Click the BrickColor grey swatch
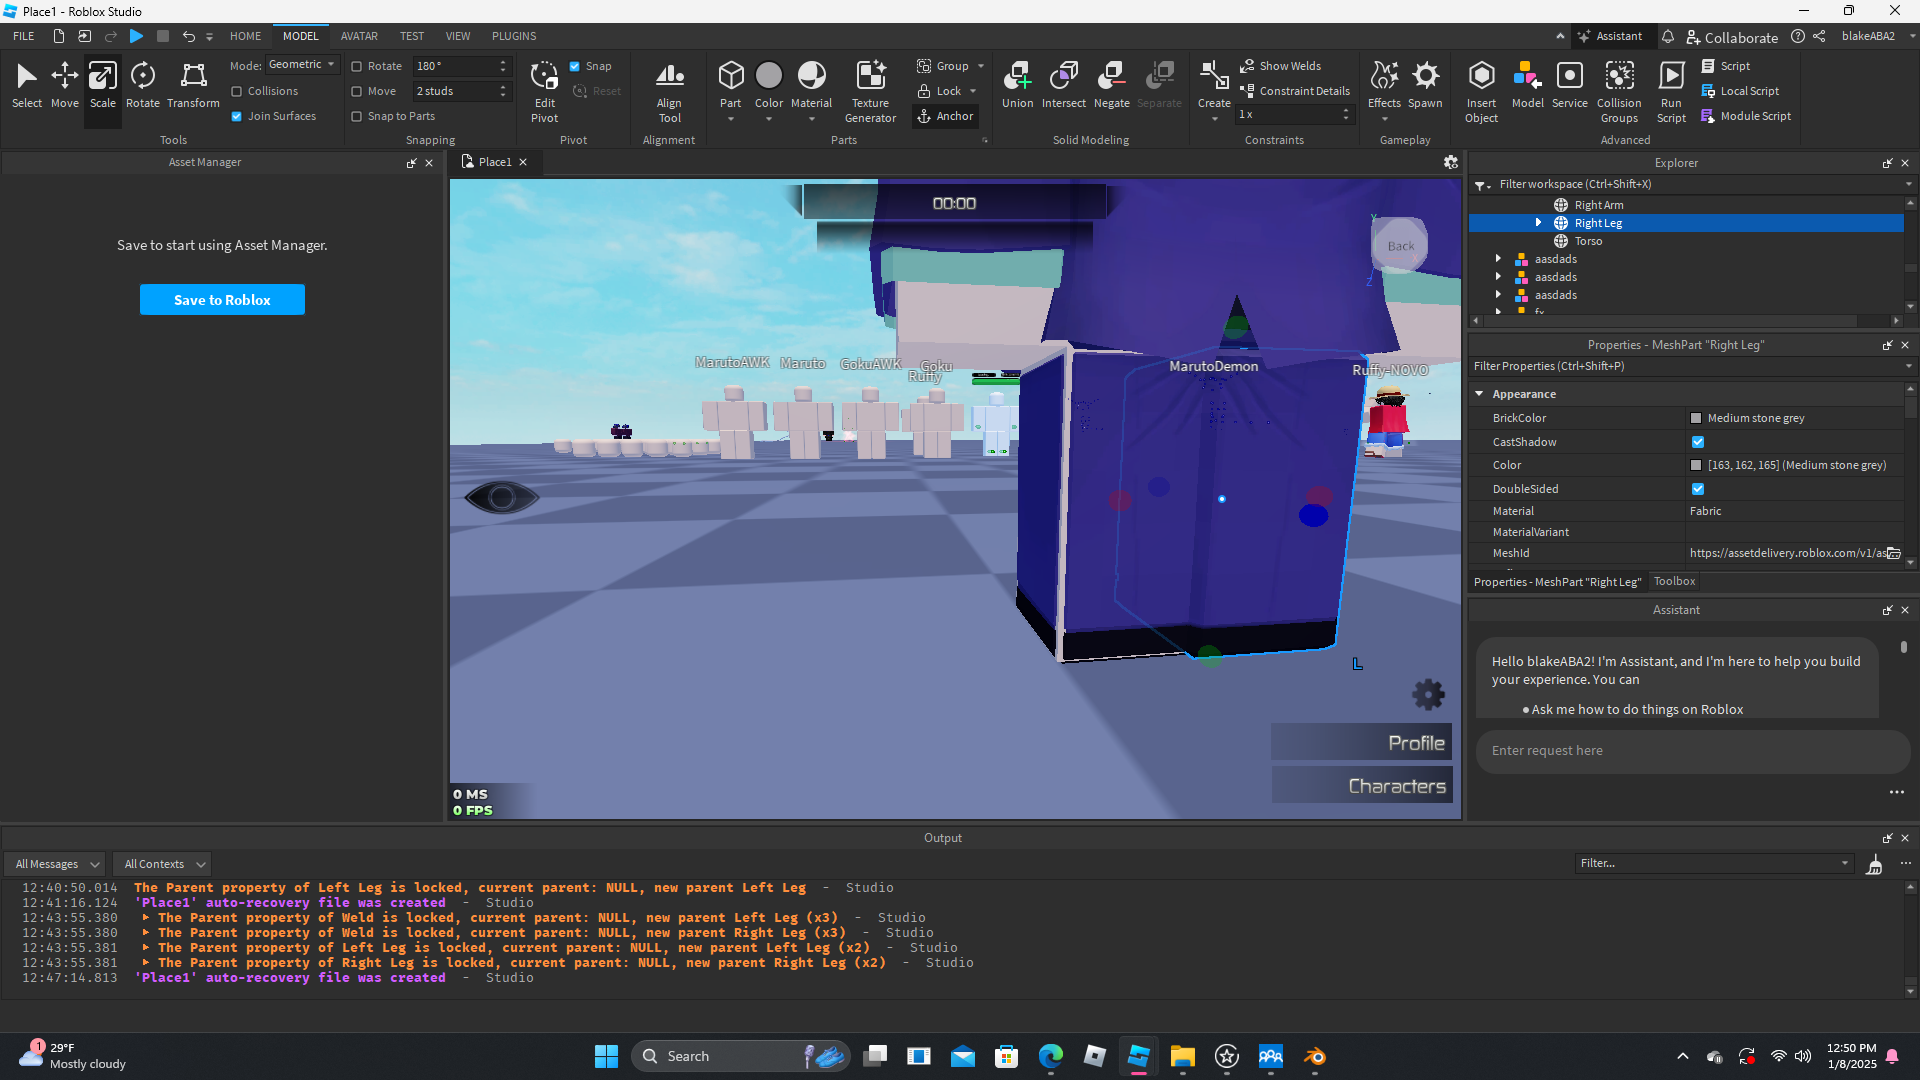The image size is (1920, 1080). pyautogui.click(x=1696, y=418)
